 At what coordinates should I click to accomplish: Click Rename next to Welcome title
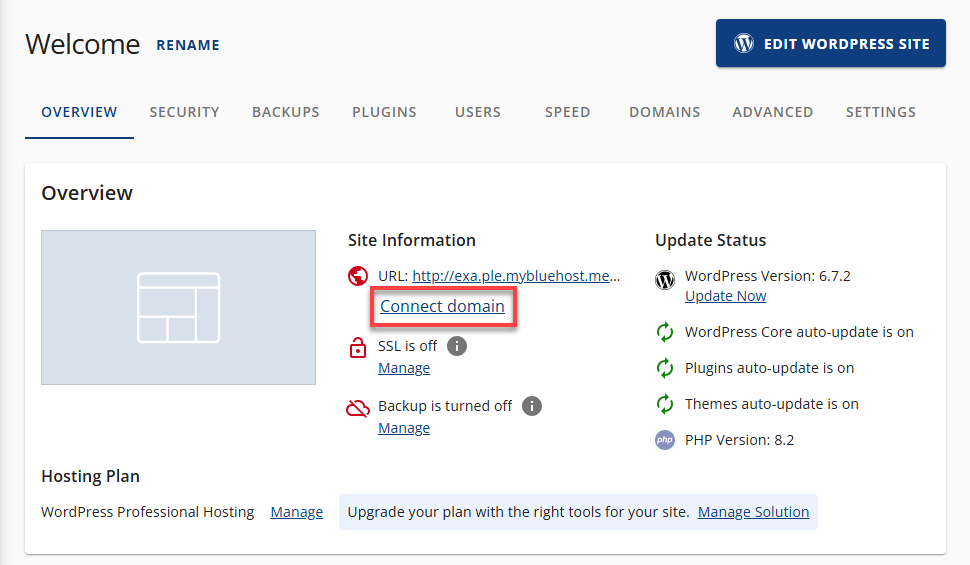[188, 45]
